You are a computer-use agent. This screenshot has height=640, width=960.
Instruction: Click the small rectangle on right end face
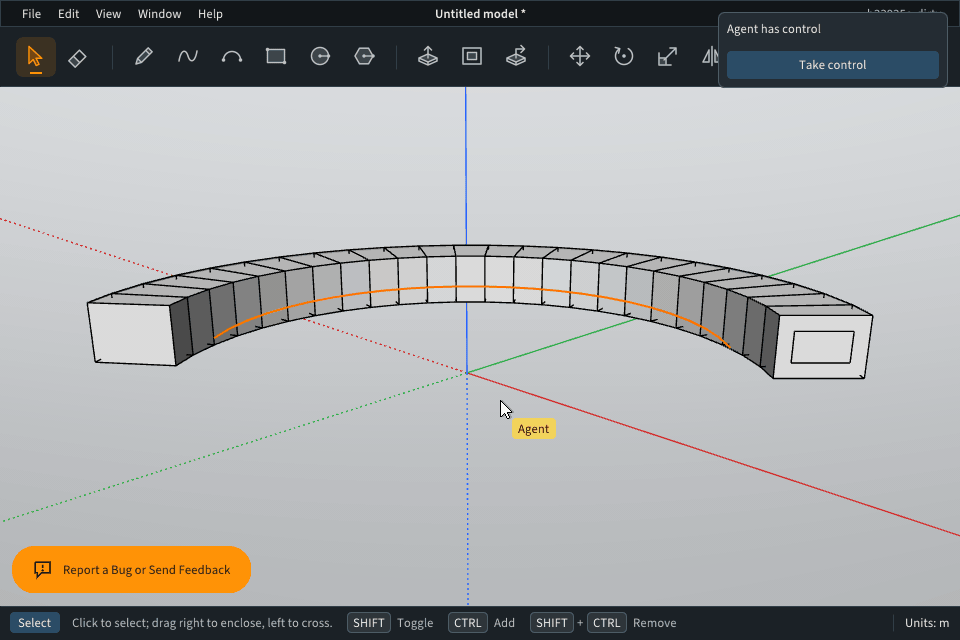point(822,347)
